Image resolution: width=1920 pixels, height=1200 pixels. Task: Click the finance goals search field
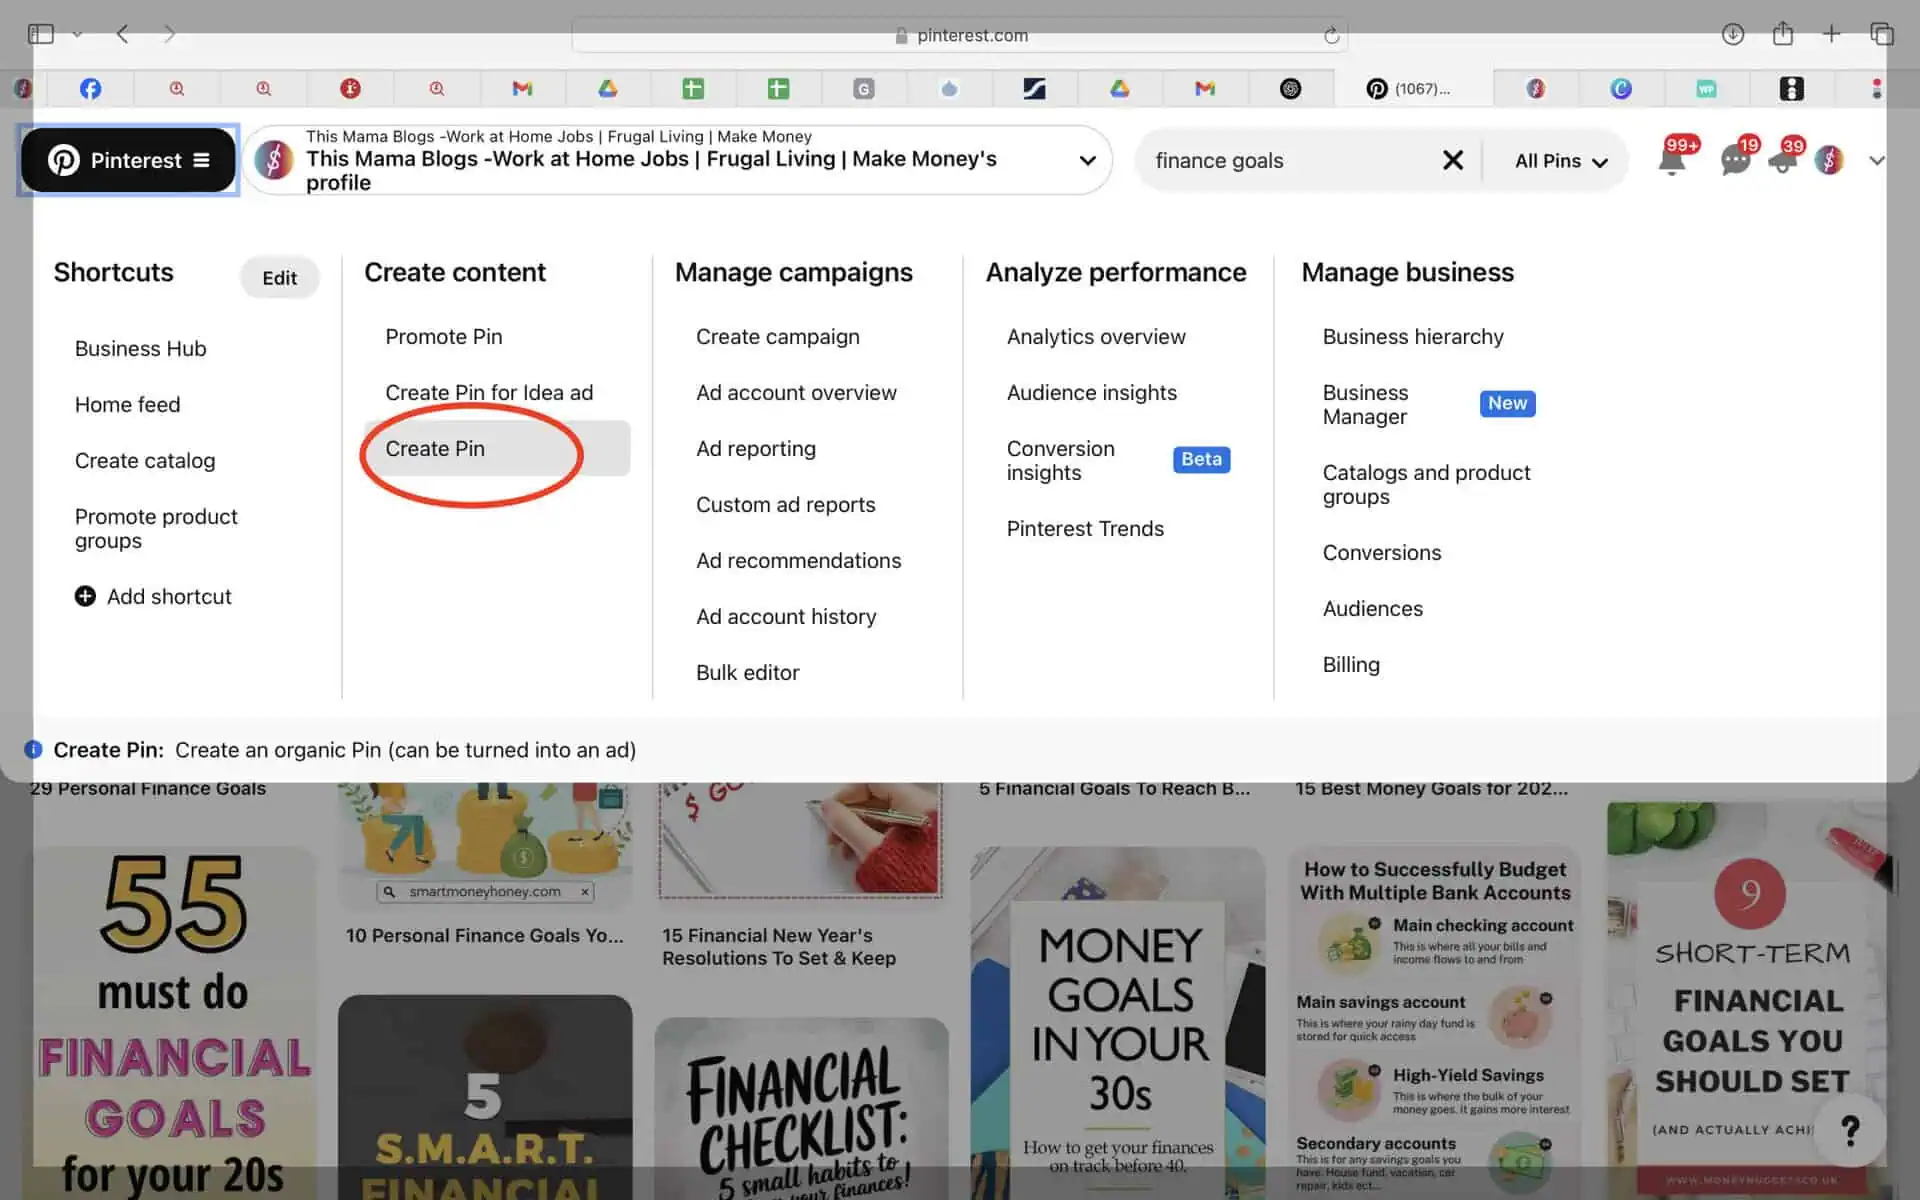[x=1280, y=161]
